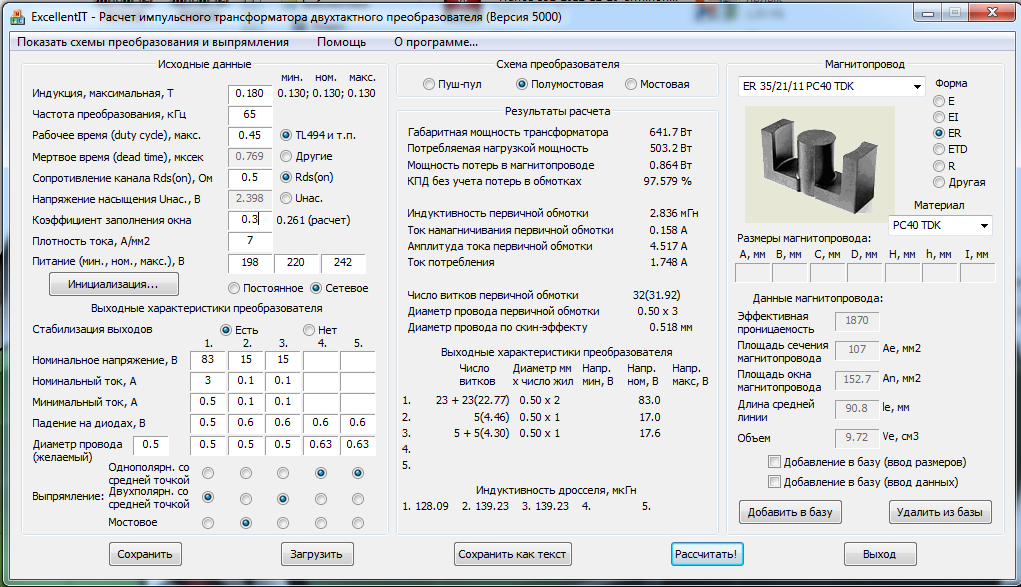Click output 1 nominal voltage field 83
Screen dimensions: 1021x587
coord(208,360)
